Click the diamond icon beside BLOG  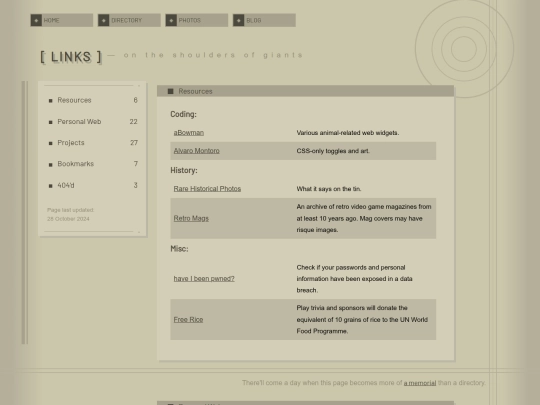point(239,20)
